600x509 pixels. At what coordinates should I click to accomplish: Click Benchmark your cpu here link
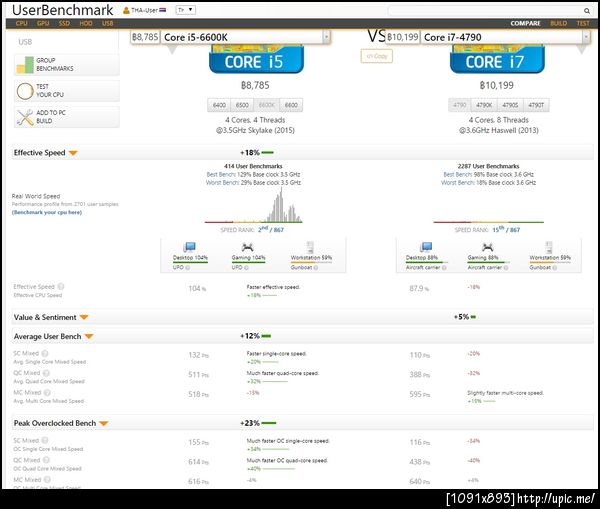[x=47, y=212]
